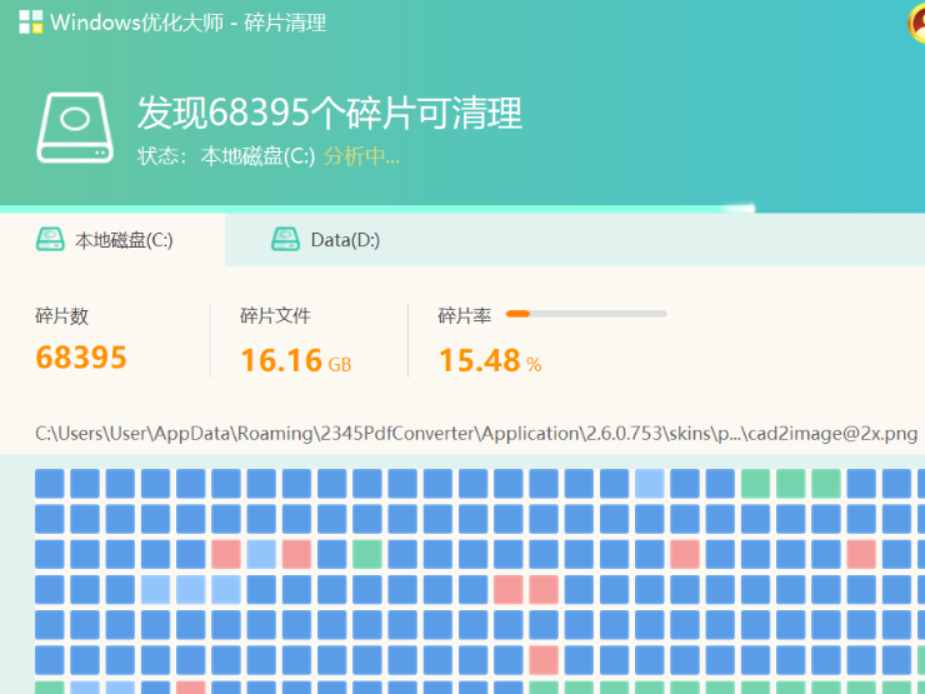
Task: Click the orange value 68395
Action: [81, 357]
